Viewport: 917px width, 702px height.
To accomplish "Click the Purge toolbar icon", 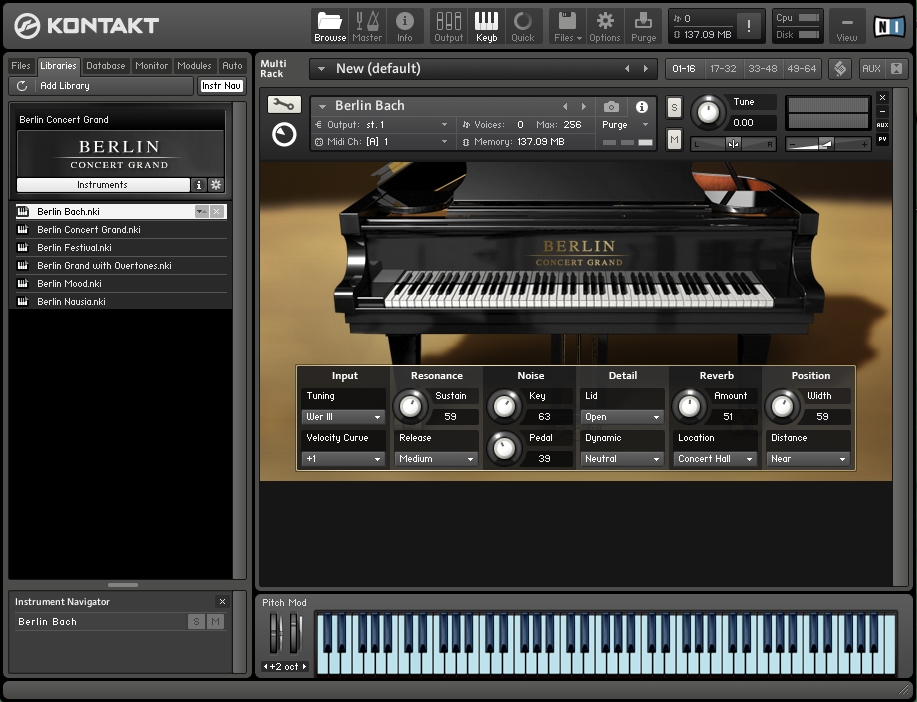I will coord(643,26).
